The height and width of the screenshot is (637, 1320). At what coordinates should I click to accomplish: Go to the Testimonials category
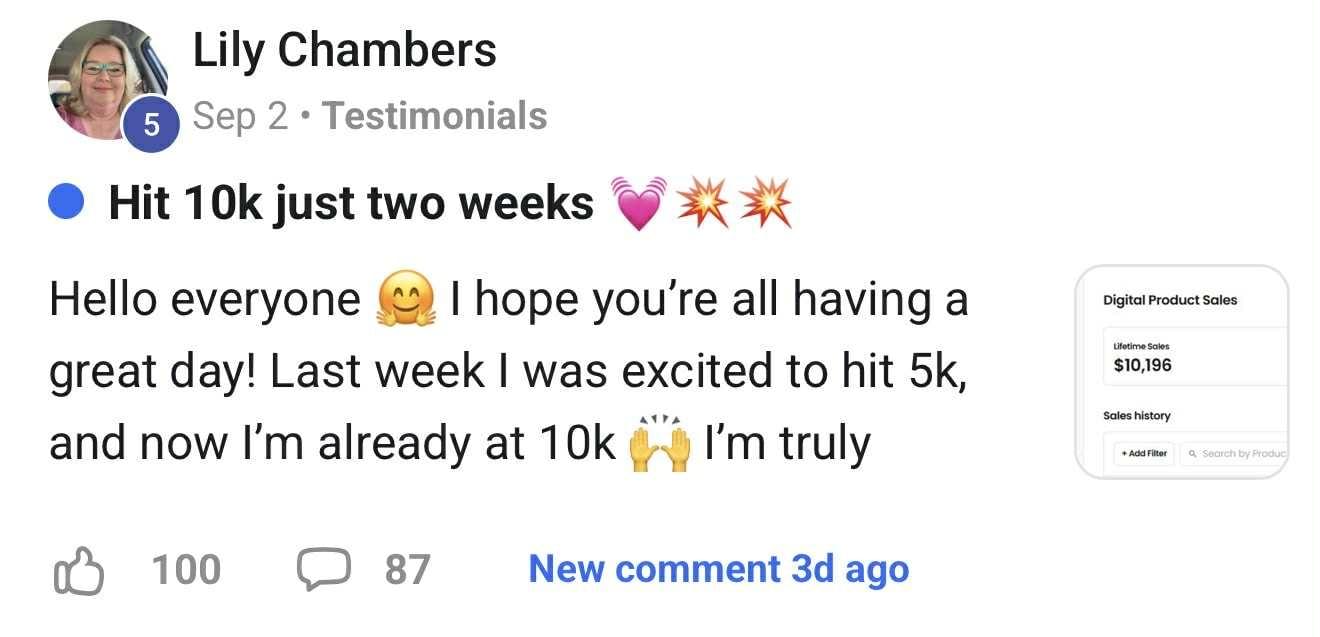434,116
